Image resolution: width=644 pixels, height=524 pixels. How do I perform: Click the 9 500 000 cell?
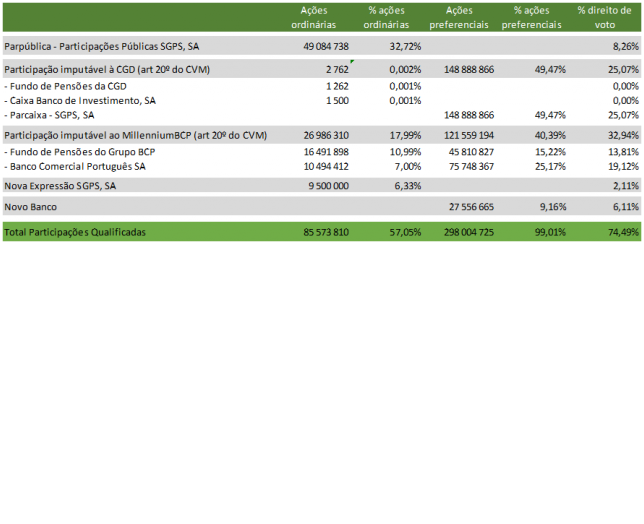click(329, 186)
